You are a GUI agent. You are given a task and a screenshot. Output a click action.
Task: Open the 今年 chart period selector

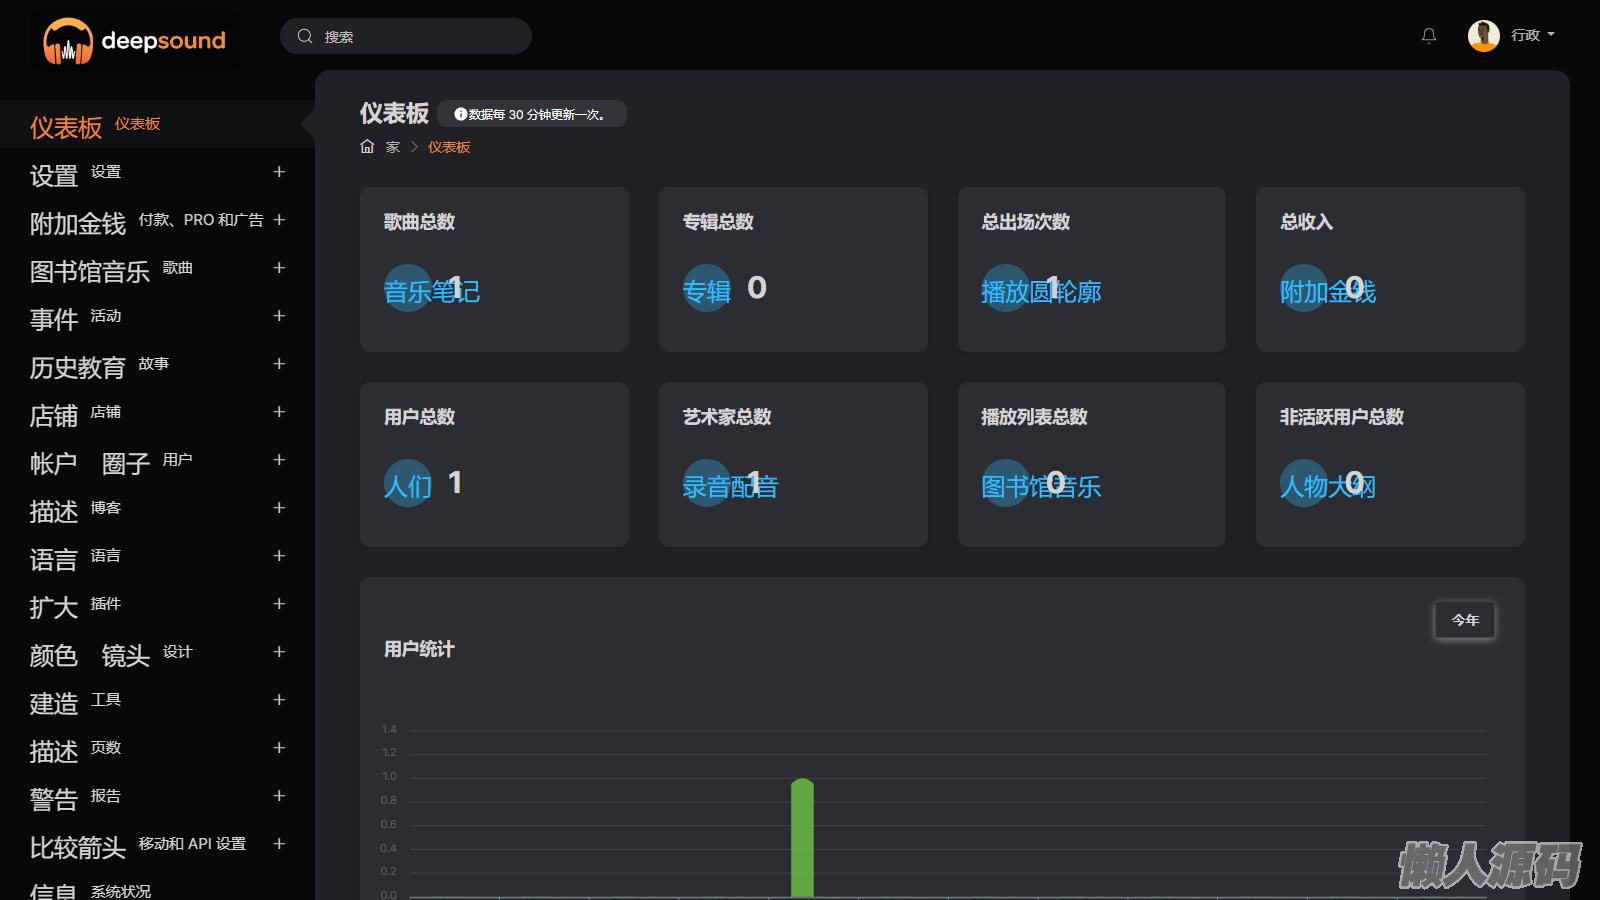coord(1464,620)
